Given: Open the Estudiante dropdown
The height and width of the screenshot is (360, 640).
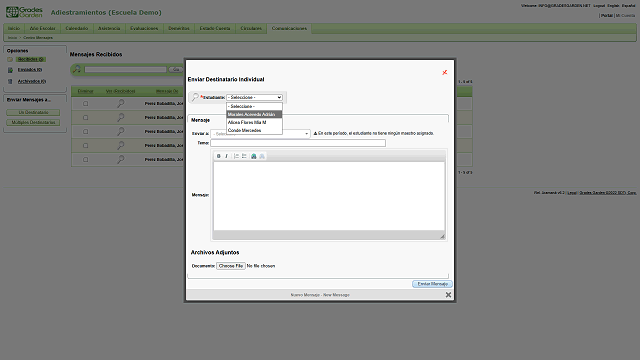Looking at the screenshot, I should [254, 98].
